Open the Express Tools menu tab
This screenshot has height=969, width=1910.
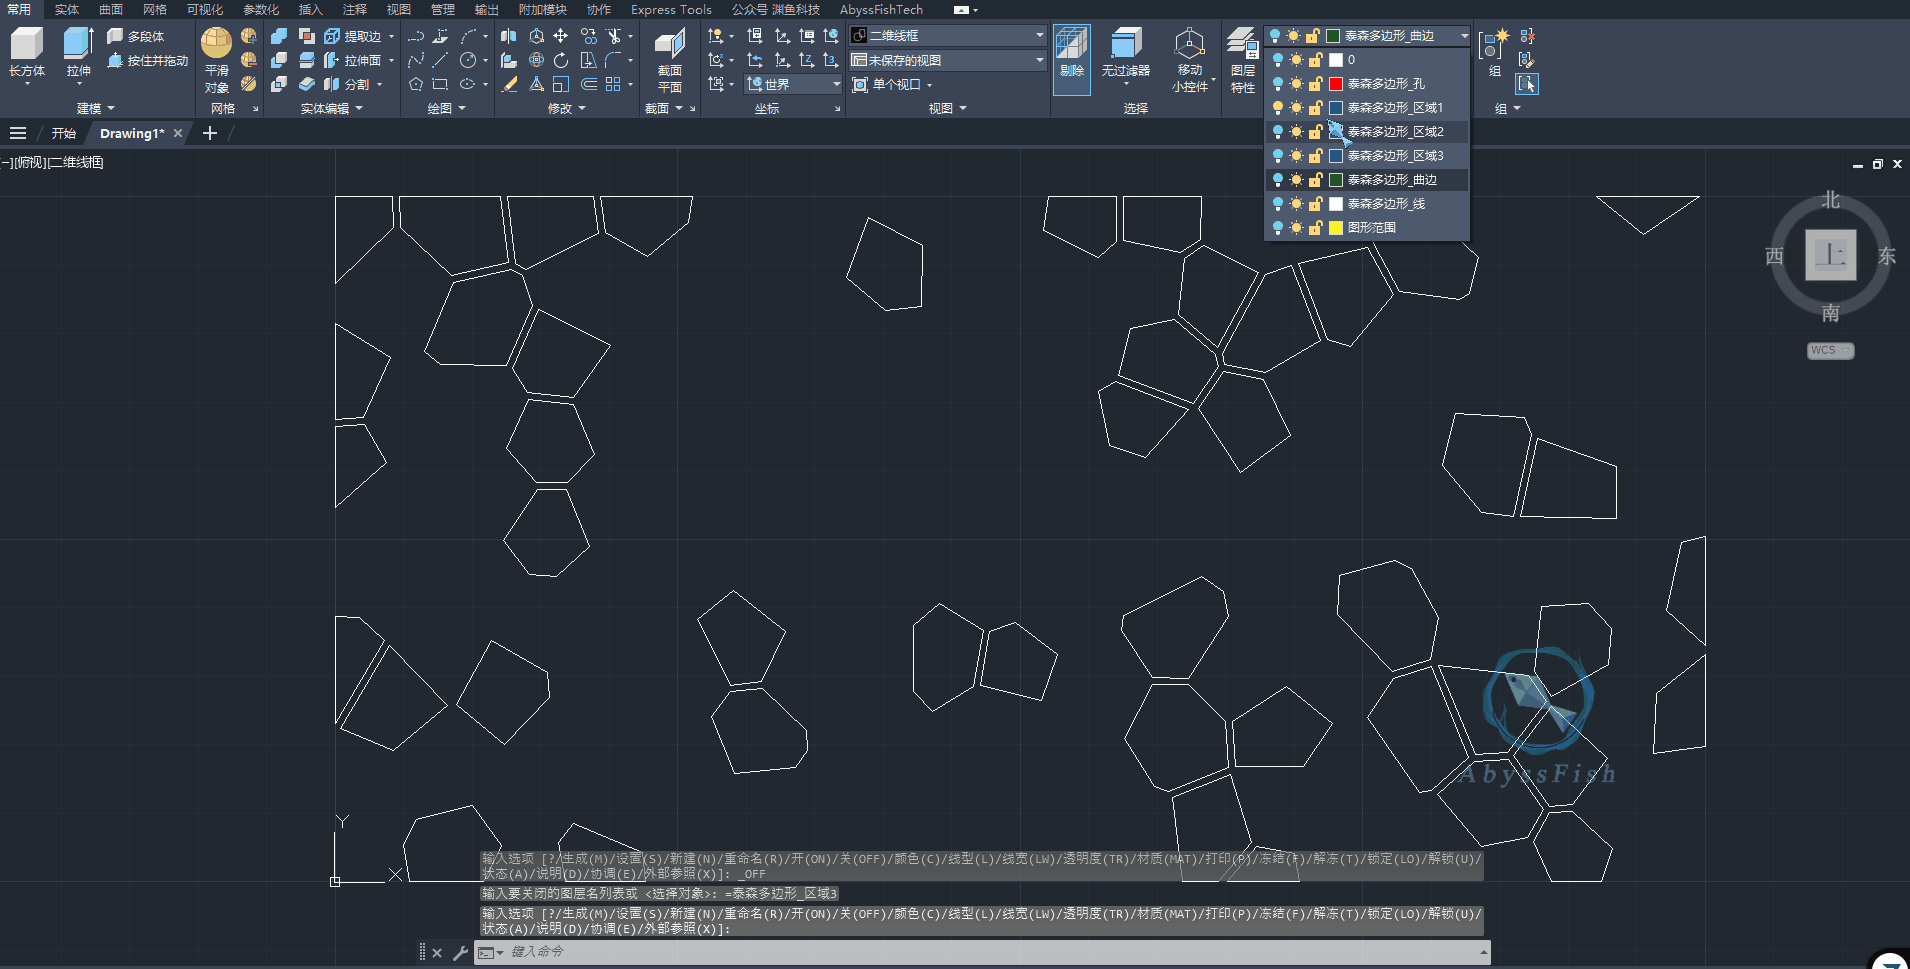[670, 9]
